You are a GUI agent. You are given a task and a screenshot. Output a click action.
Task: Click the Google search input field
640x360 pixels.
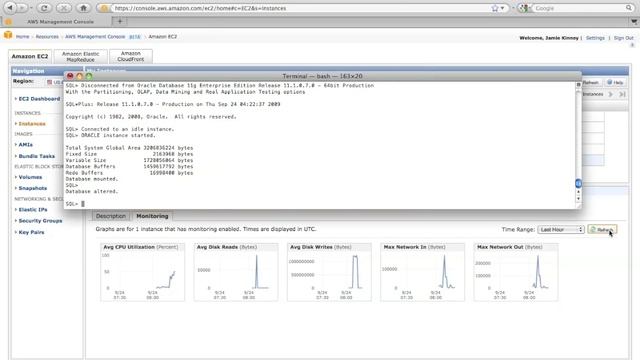click(579, 8)
